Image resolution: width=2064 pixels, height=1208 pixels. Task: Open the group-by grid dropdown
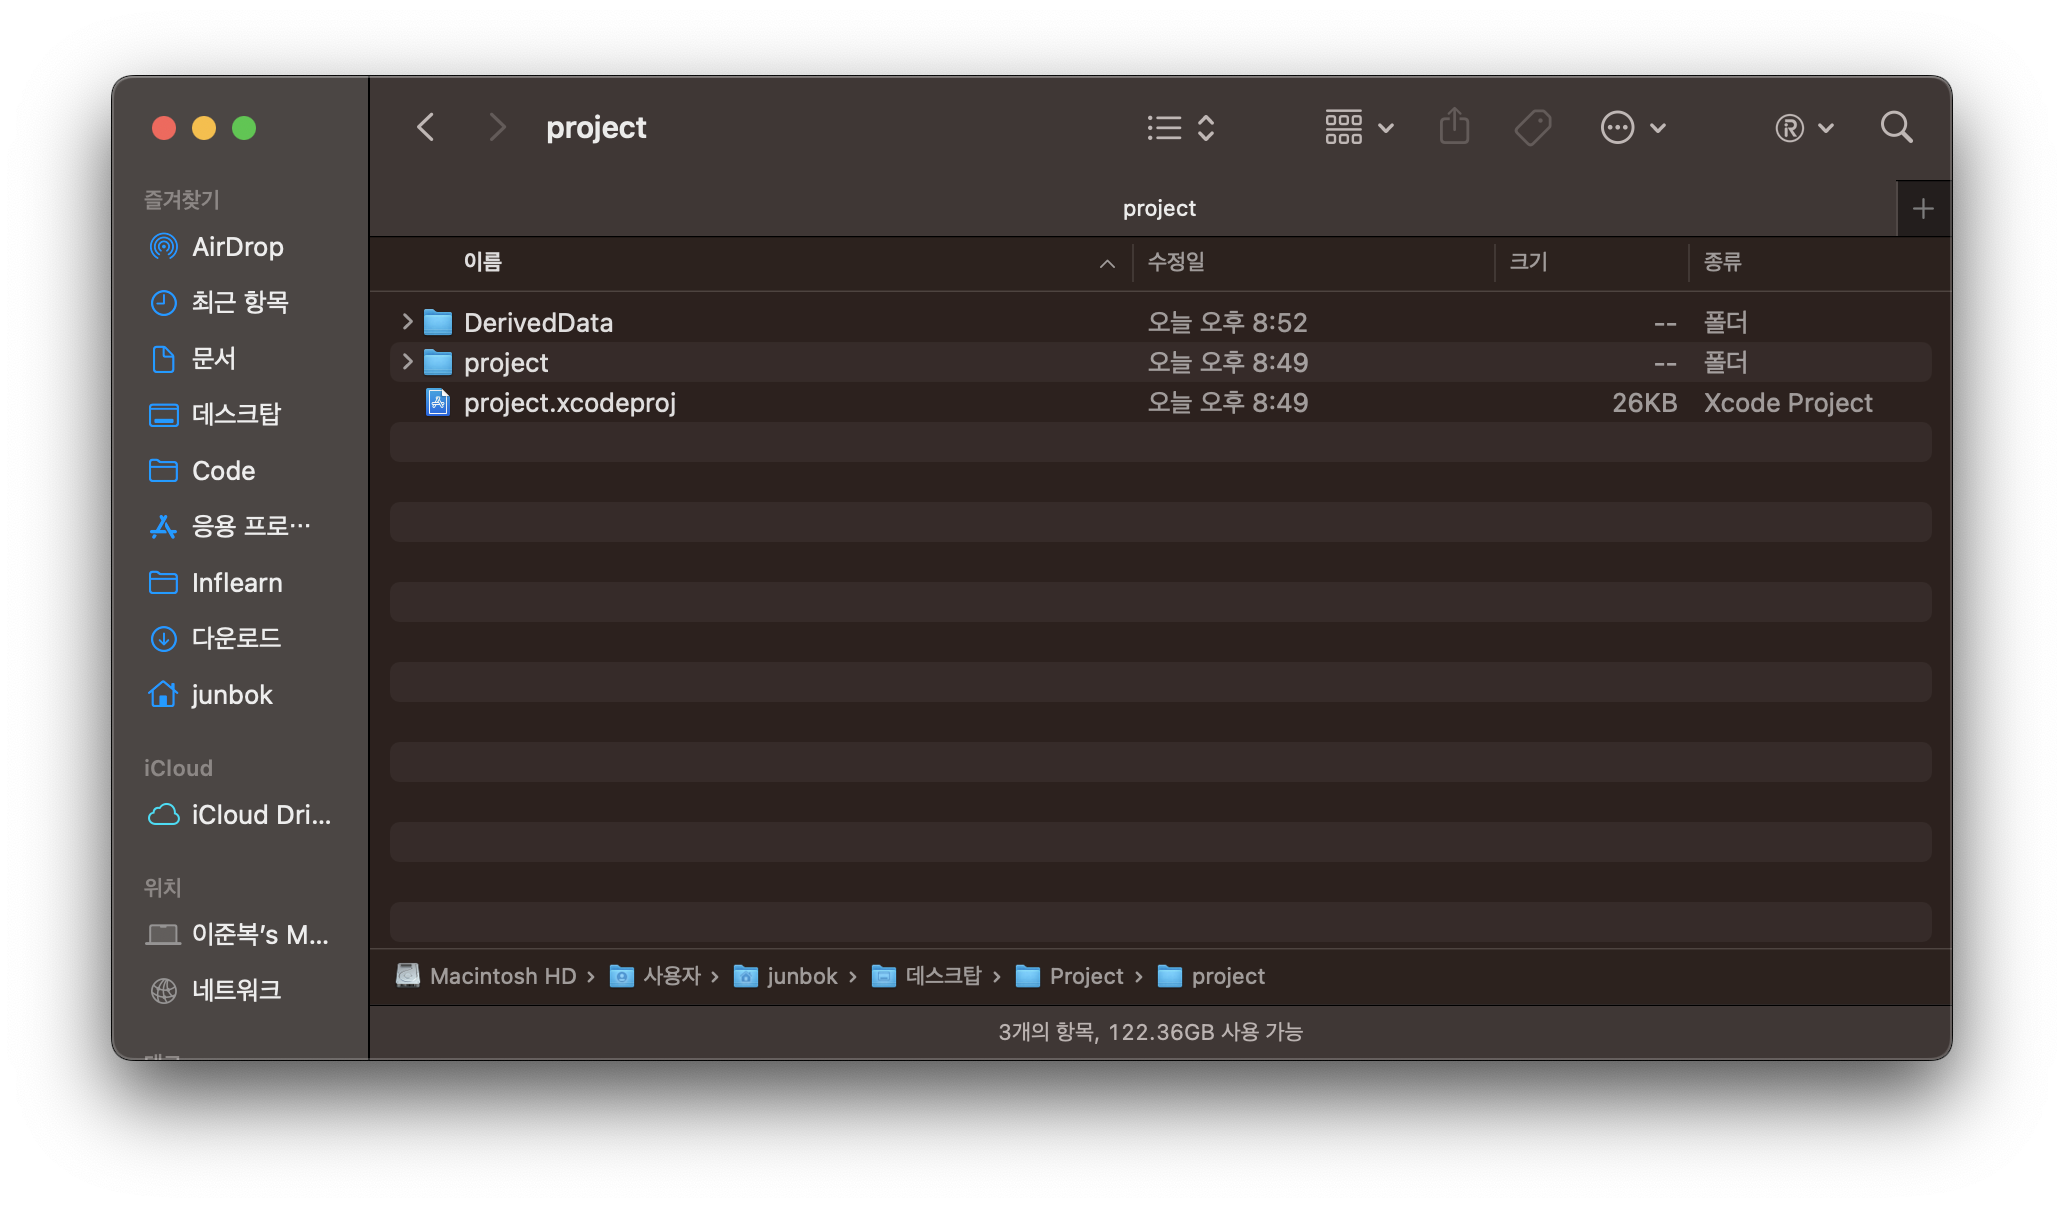point(1358,128)
